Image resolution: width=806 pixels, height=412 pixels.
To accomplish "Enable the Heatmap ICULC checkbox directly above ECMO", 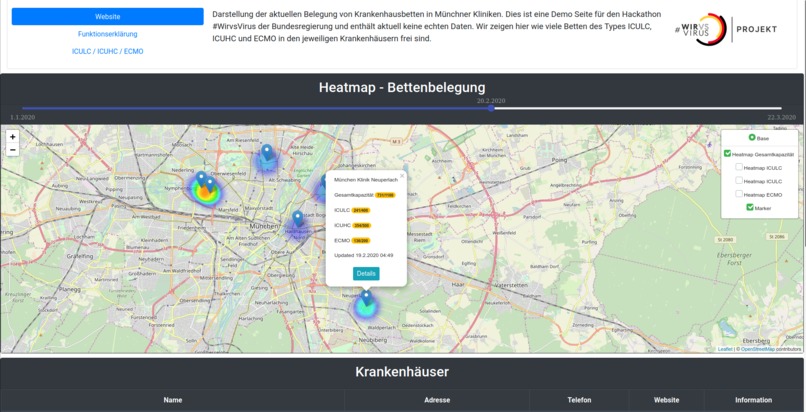I will click(739, 180).
